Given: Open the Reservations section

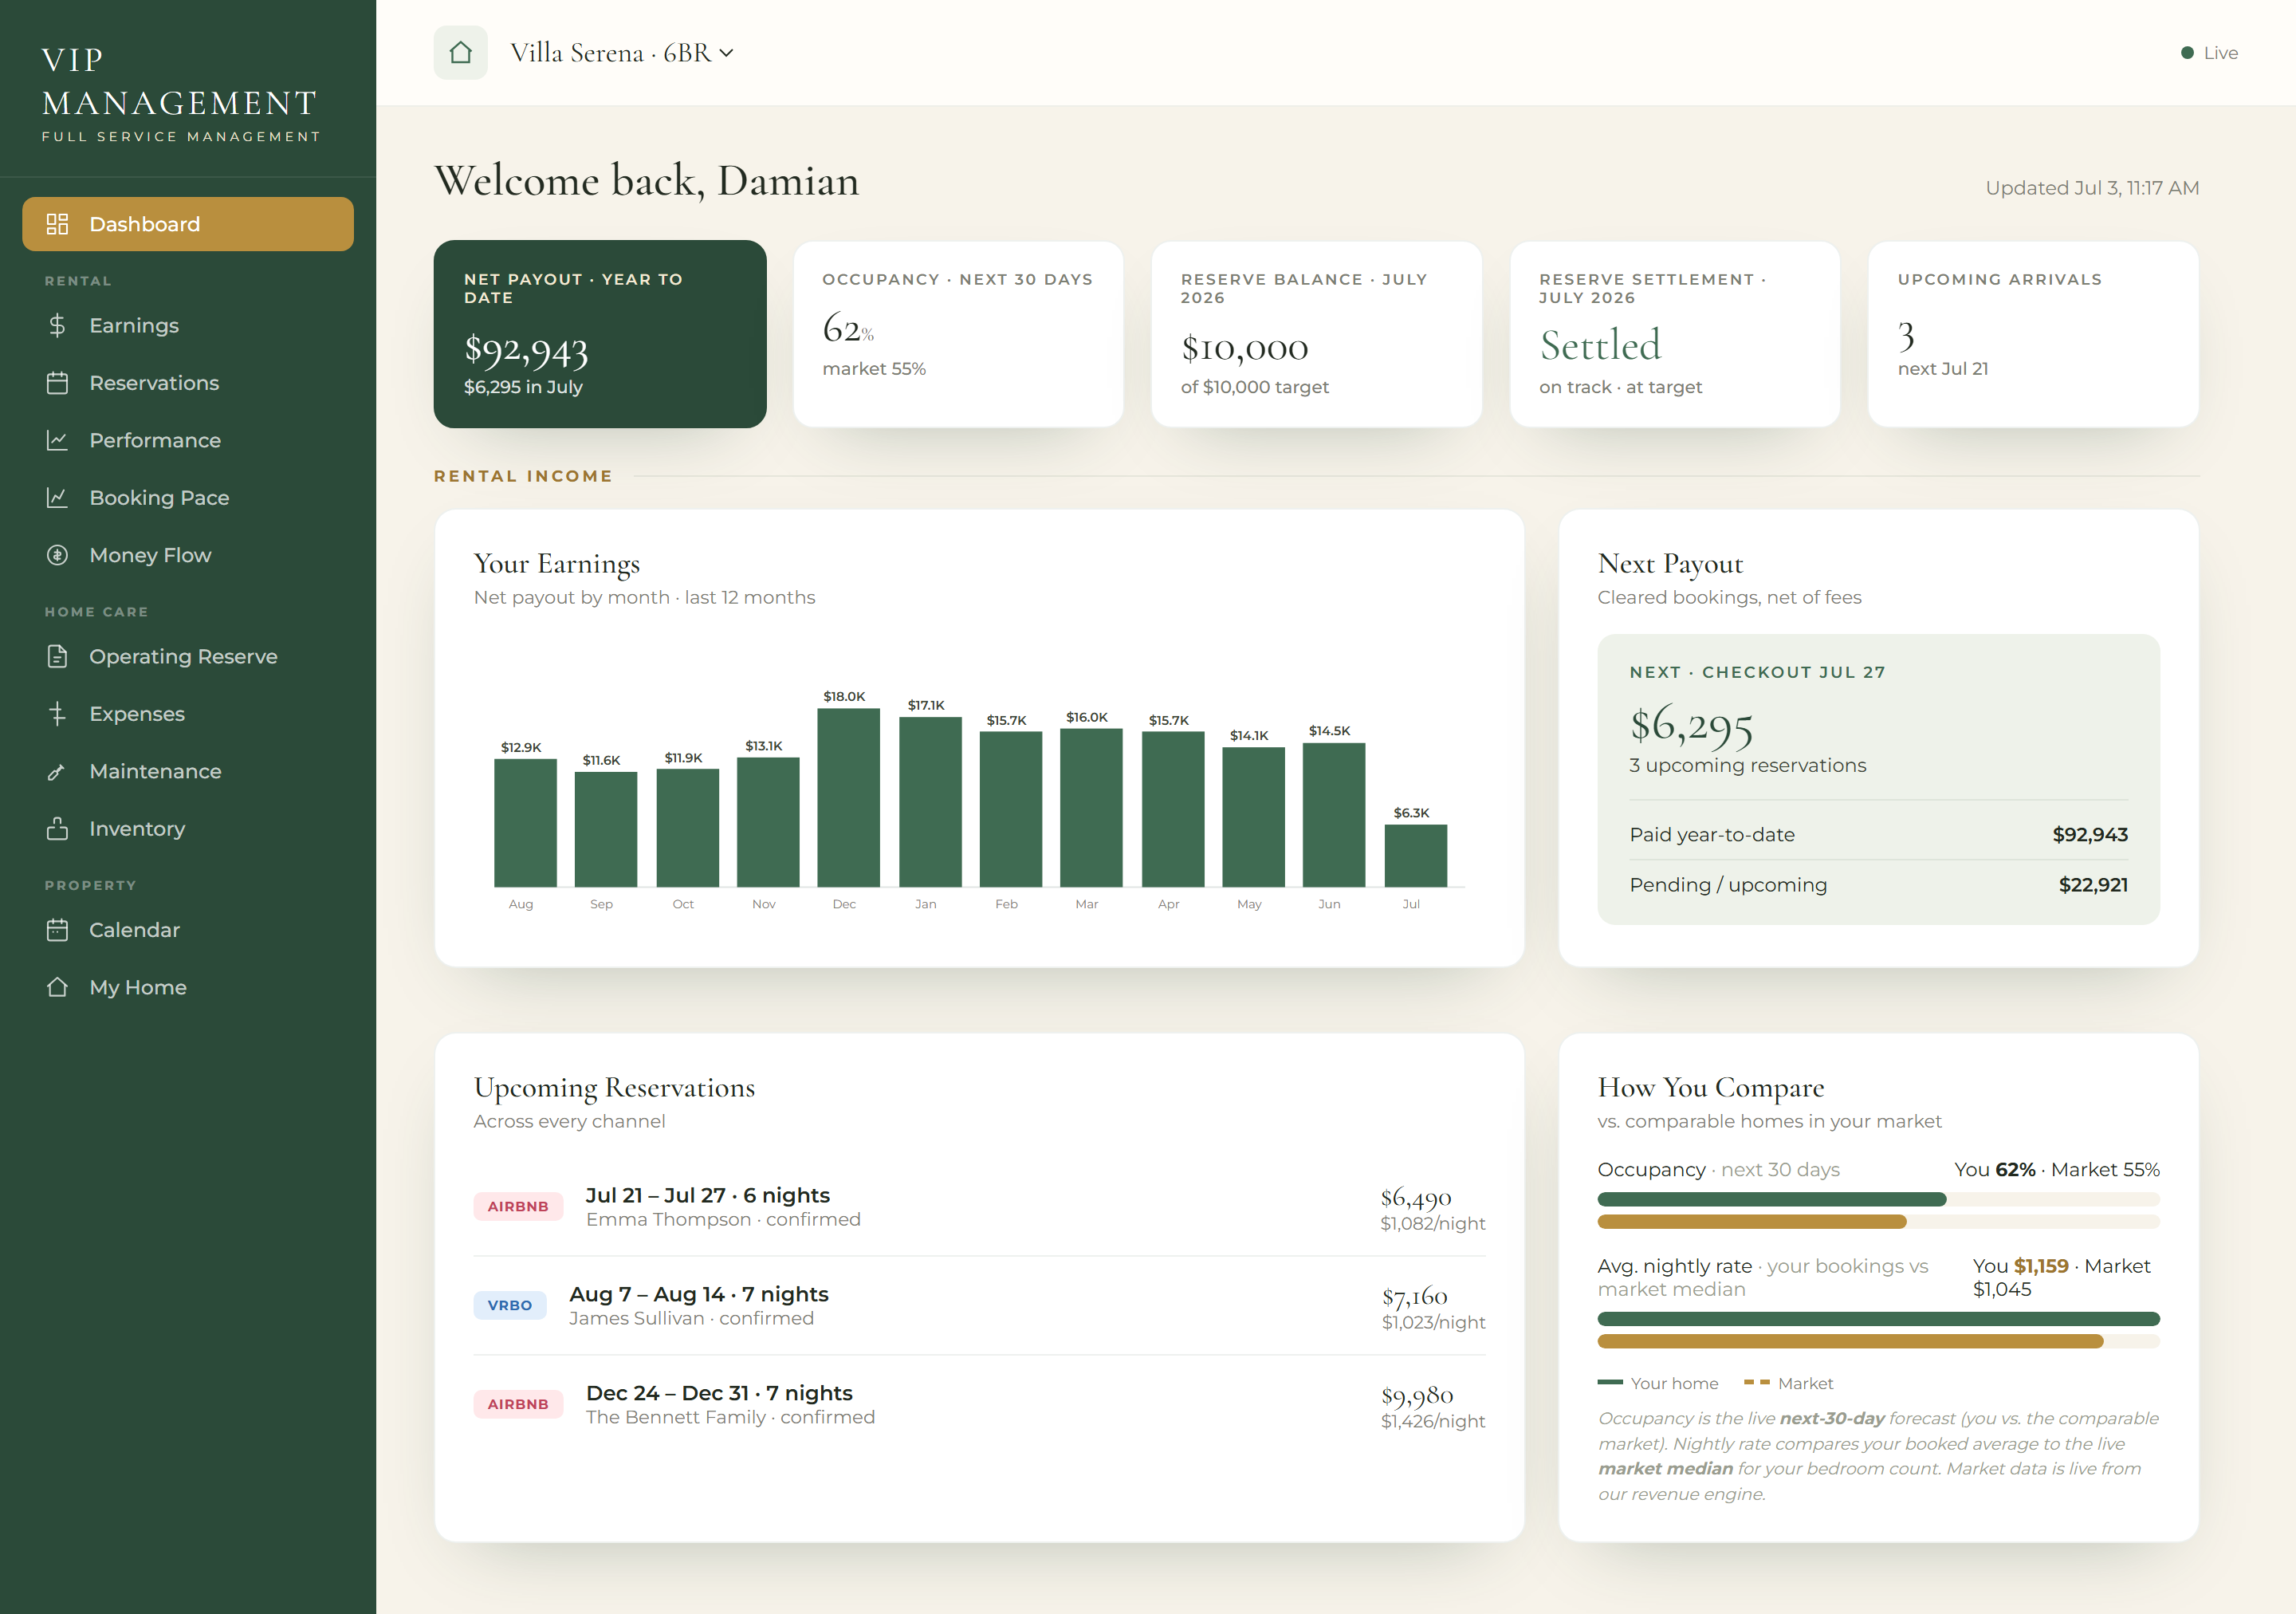Looking at the screenshot, I should (x=188, y=383).
